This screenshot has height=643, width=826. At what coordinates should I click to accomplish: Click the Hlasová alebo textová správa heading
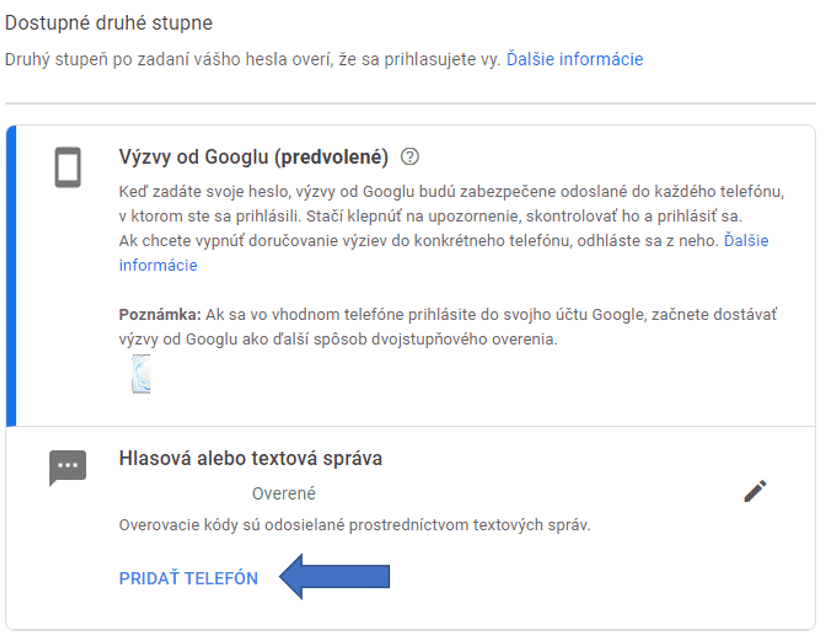[250, 459]
